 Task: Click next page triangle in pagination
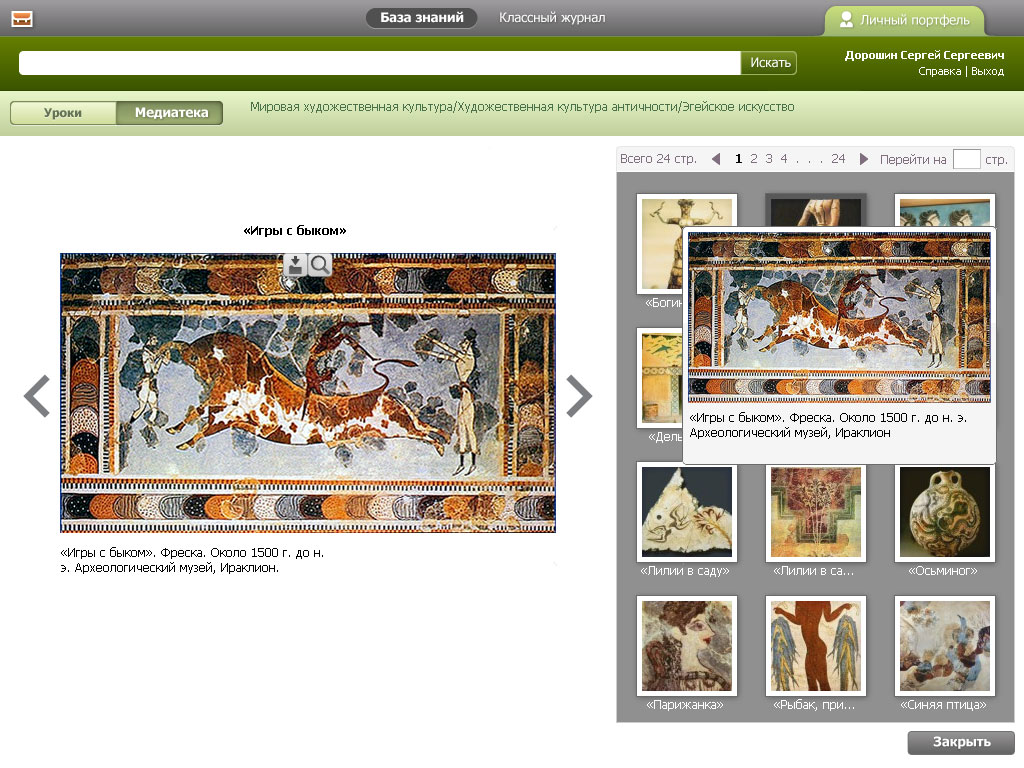(863, 159)
